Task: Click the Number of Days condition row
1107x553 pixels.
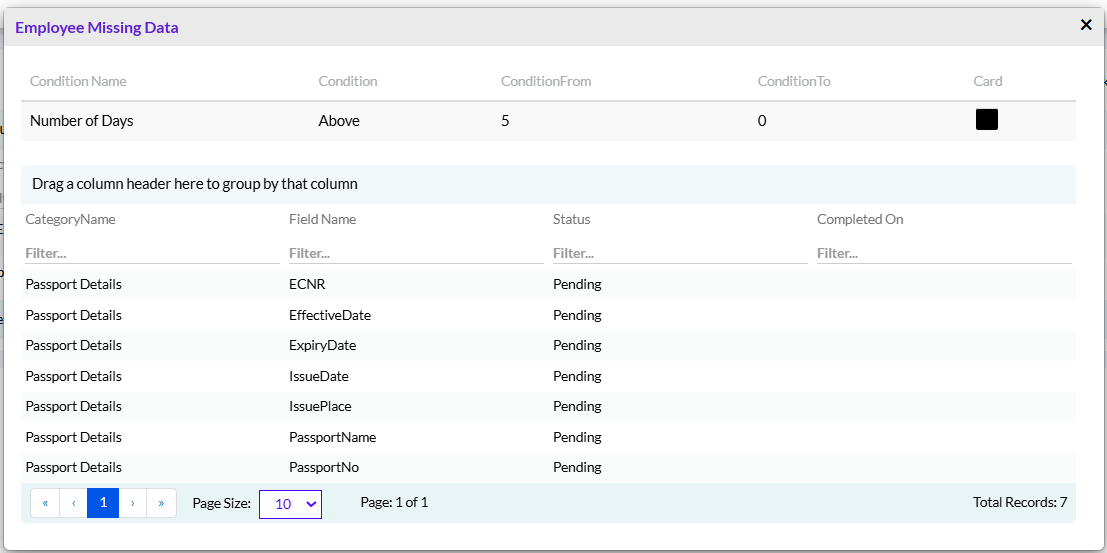Action: 549,121
